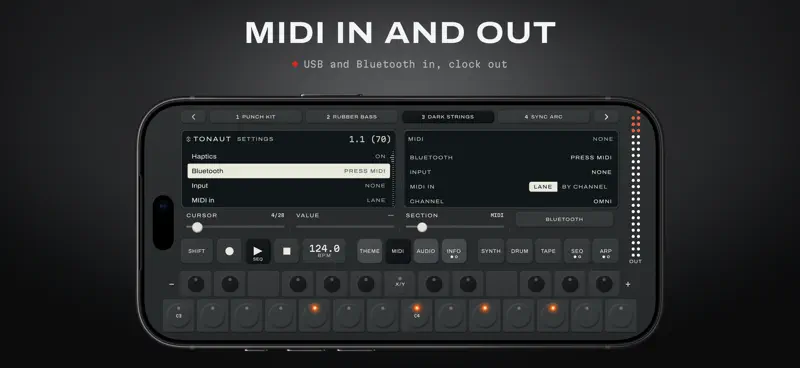The height and width of the screenshot is (368, 800).
Task: Tap the 1.1 (70) position readout
Action: pyautogui.click(x=370, y=139)
